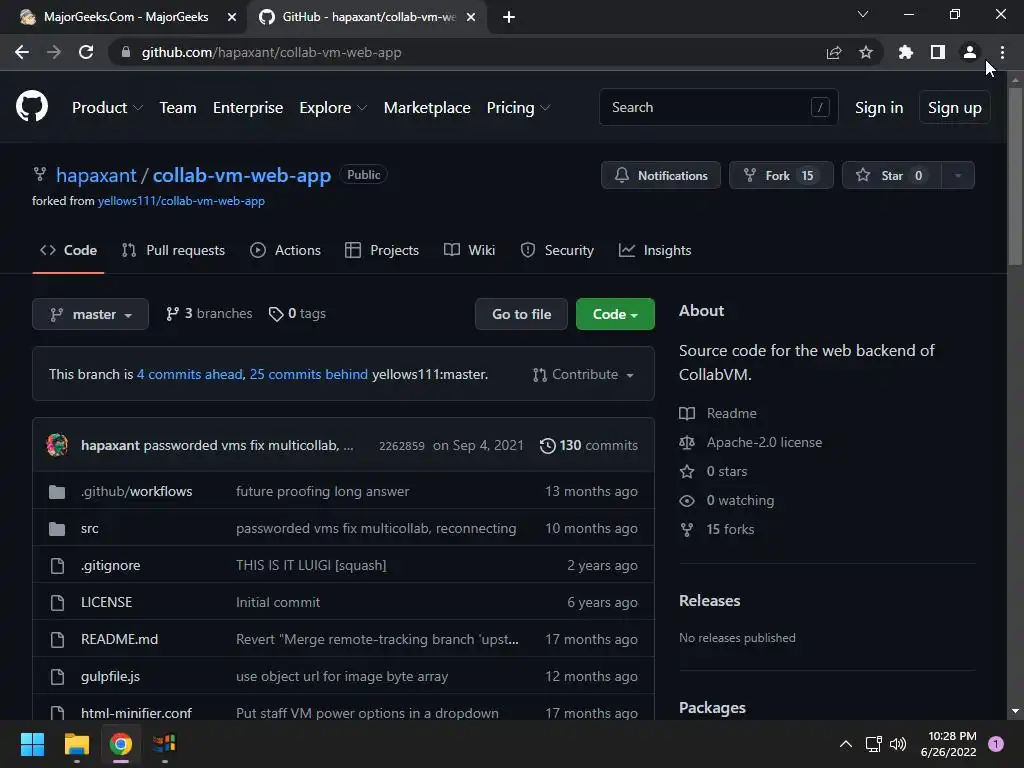View site info via lock icon
This screenshot has width=1024, height=768.
(x=126, y=52)
